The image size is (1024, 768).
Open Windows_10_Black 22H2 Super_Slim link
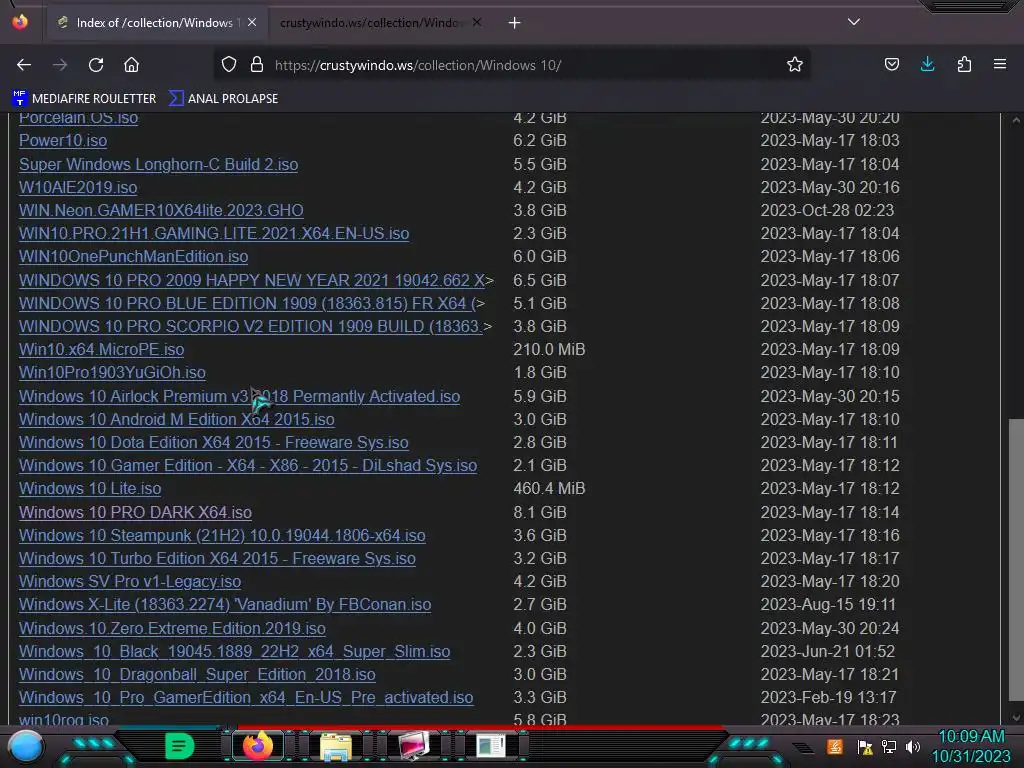point(234,651)
